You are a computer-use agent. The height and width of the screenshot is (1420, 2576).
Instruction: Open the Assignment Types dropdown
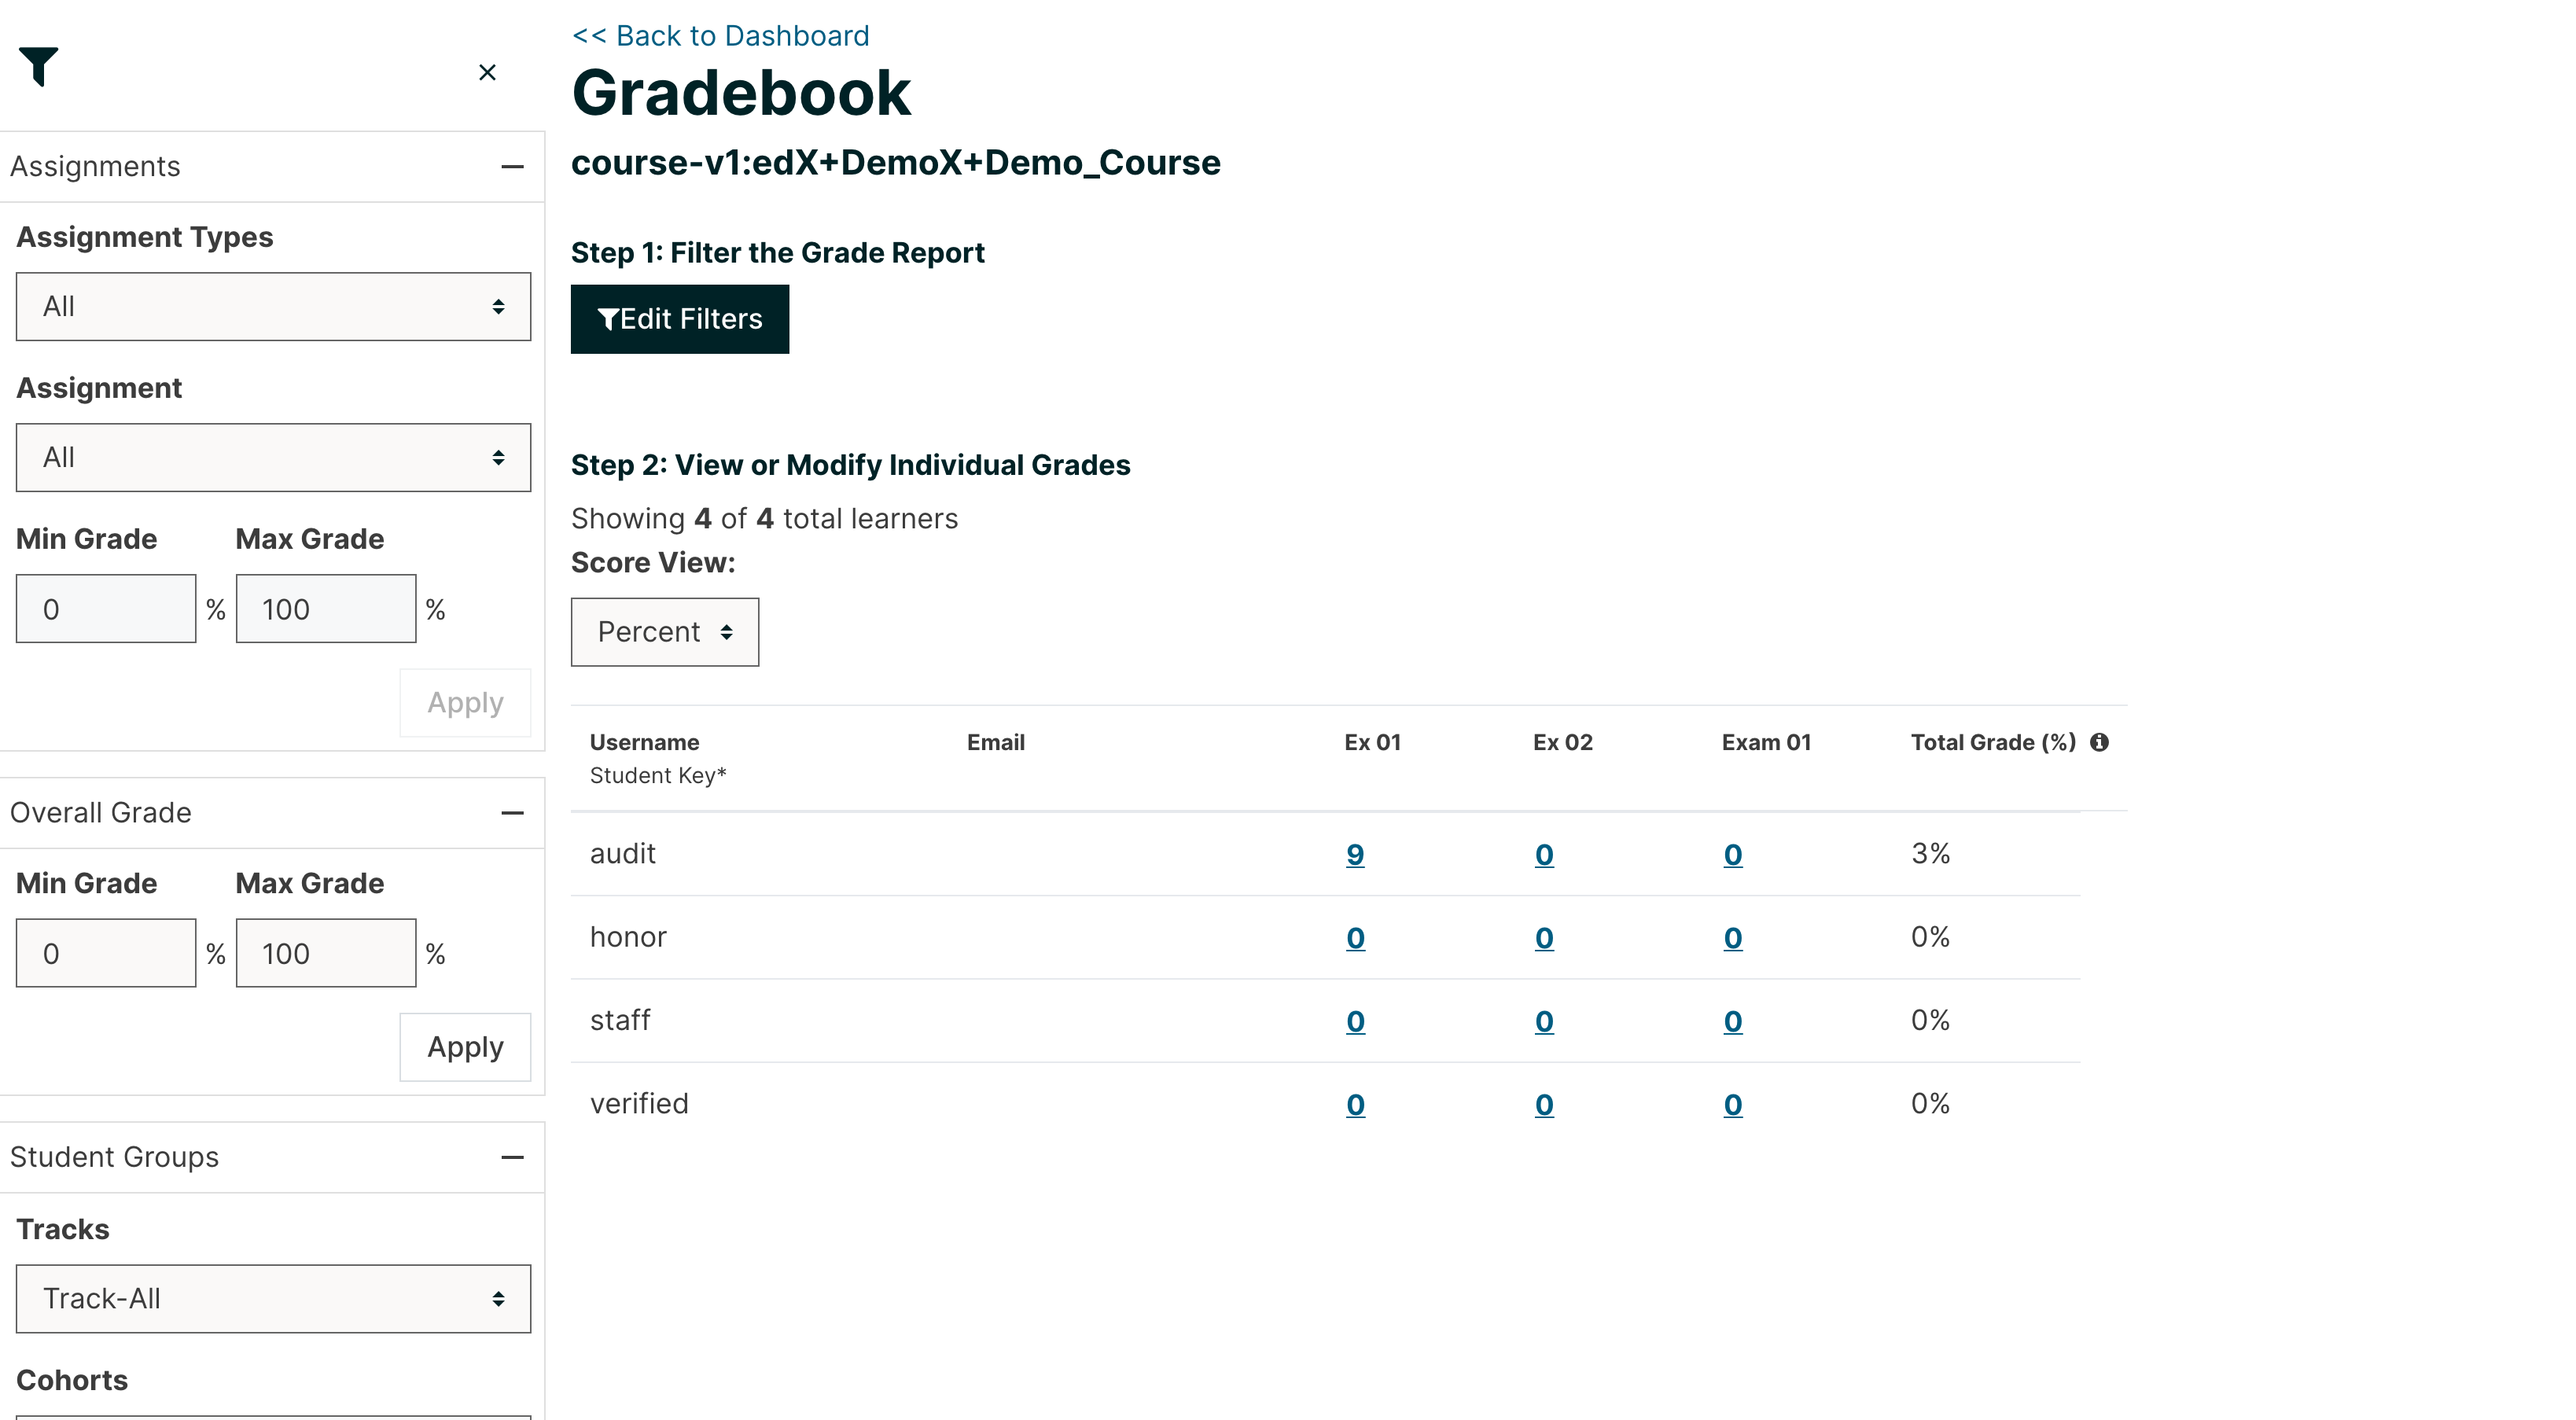pyautogui.click(x=273, y=306)
